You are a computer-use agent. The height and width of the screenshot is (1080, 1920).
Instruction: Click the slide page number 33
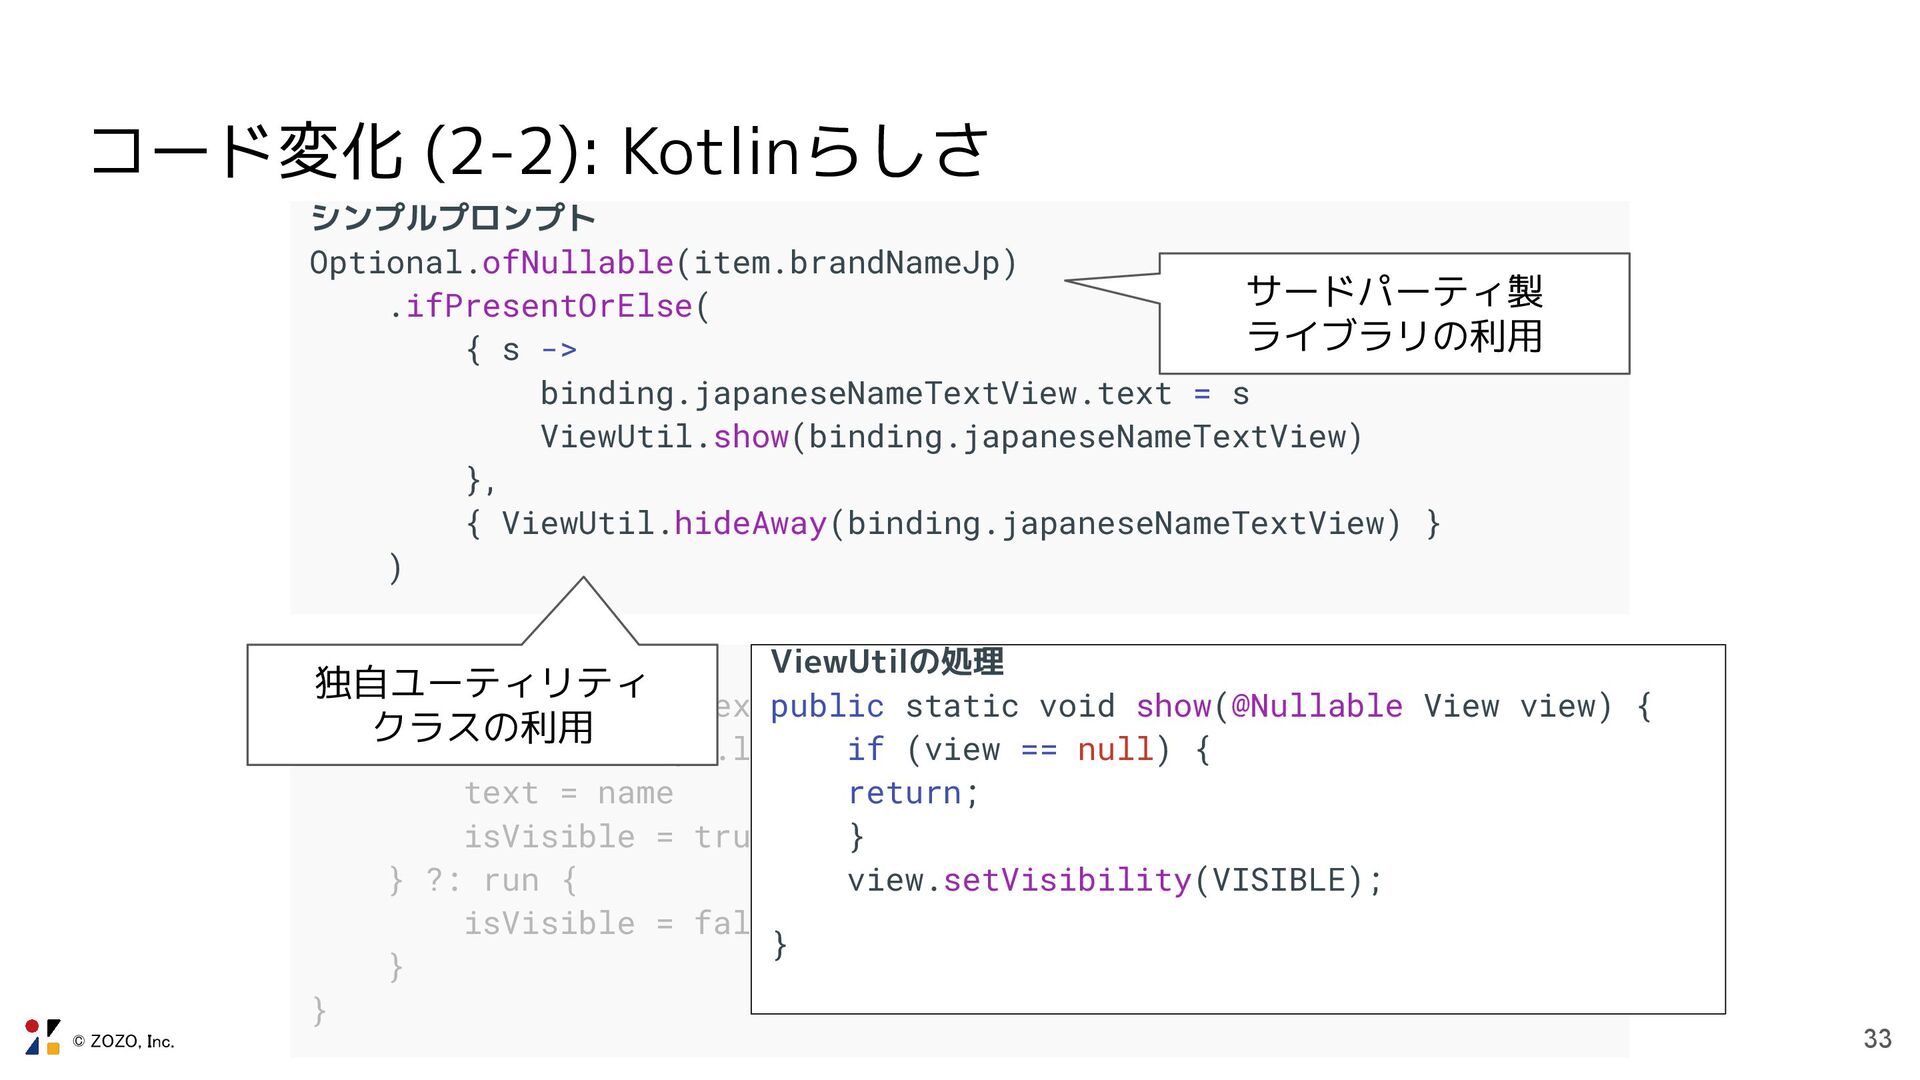[x=1877, y=1039]
